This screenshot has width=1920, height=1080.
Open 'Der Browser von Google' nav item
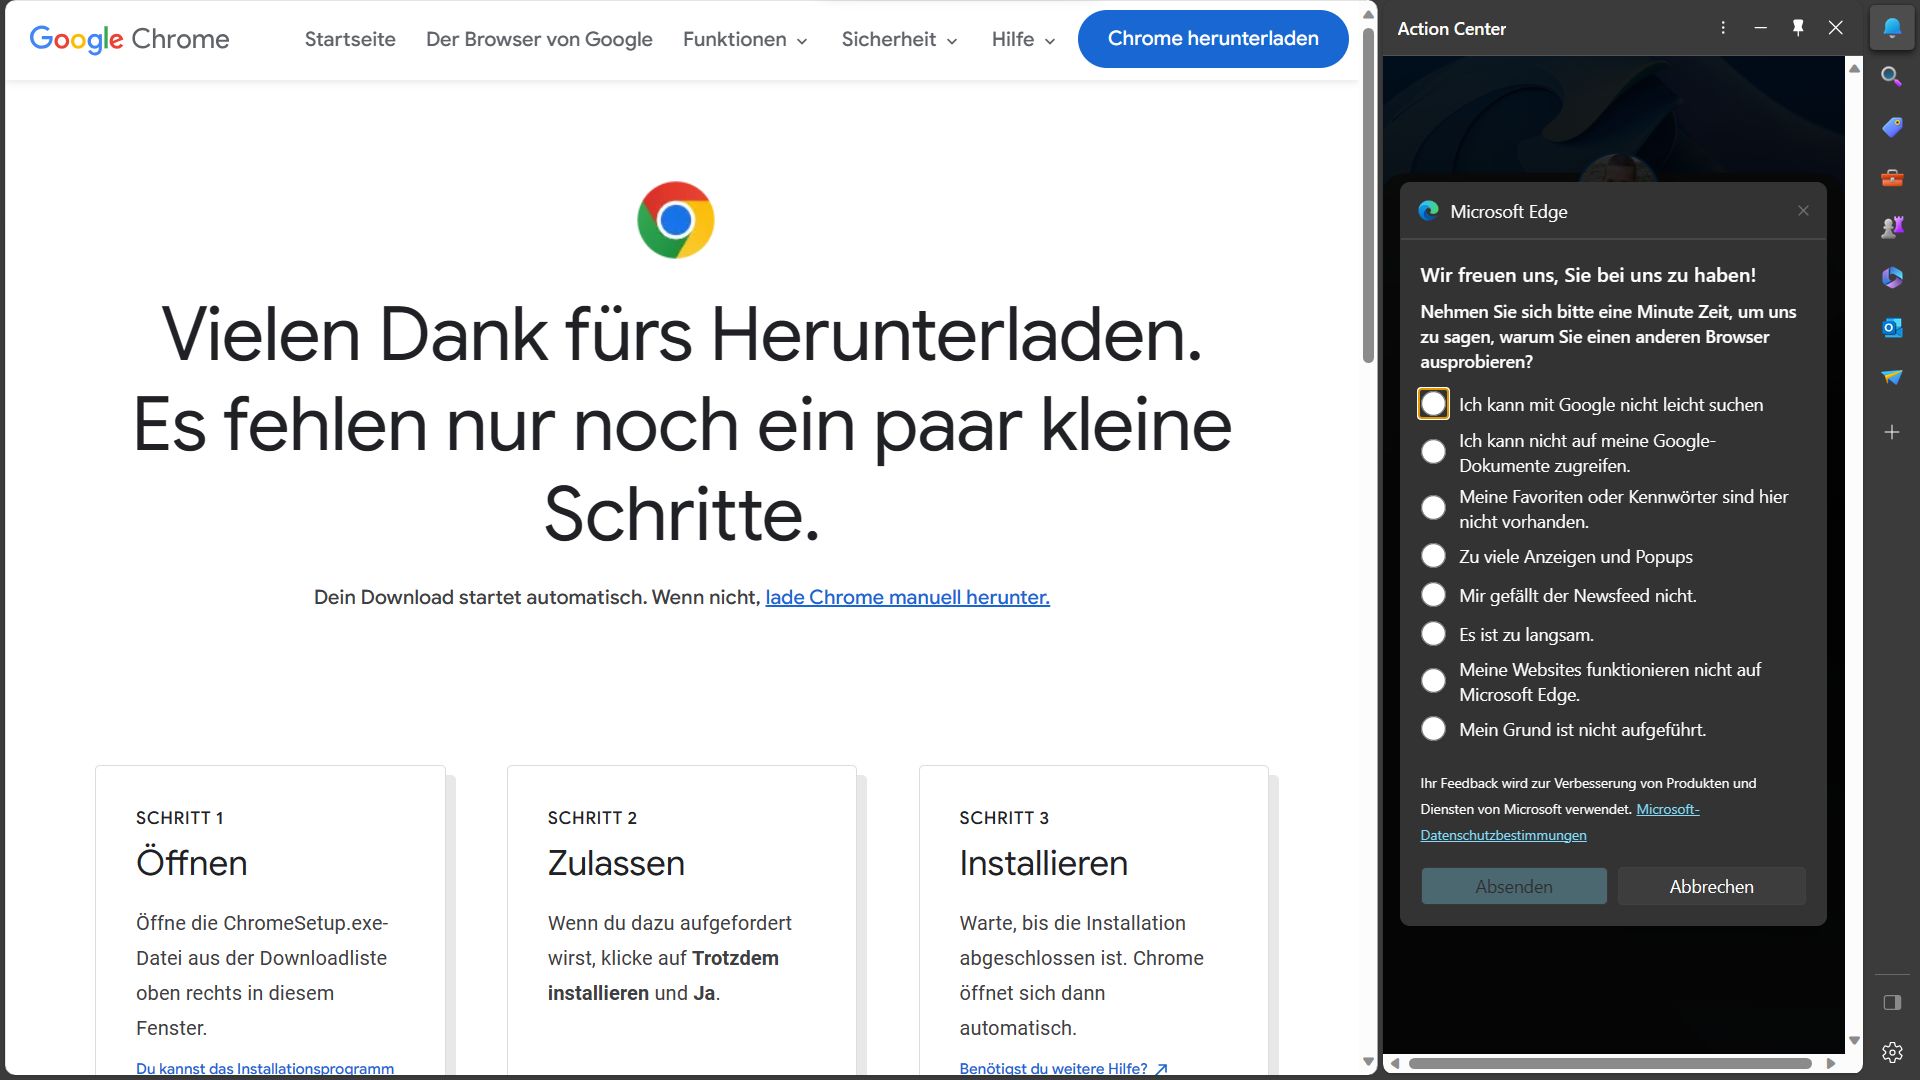539,39
